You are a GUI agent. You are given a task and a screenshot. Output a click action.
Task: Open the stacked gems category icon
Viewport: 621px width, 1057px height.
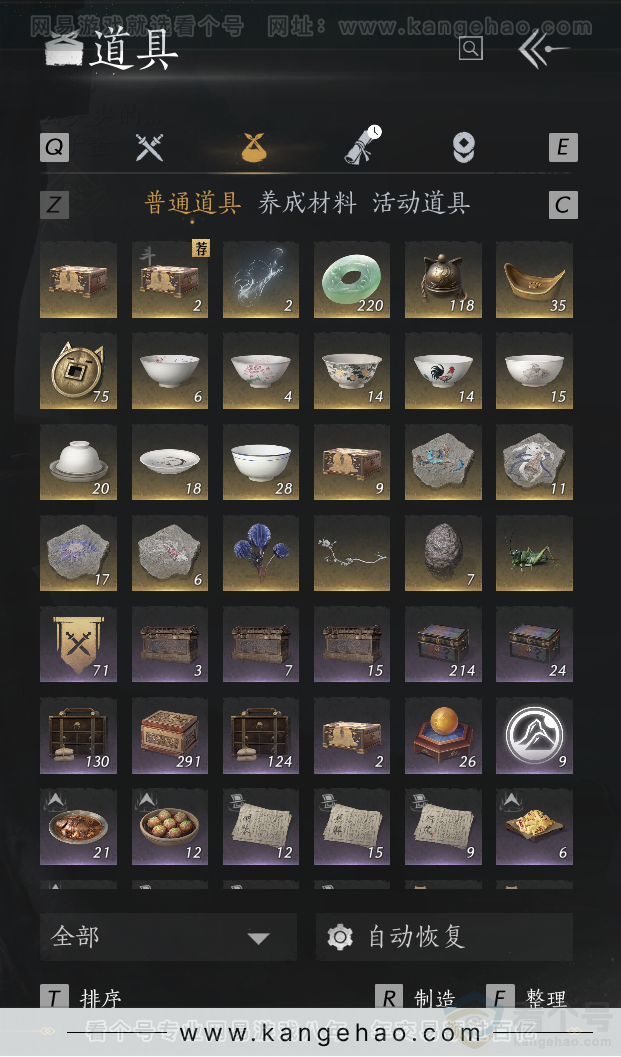[x=463, y=147]
